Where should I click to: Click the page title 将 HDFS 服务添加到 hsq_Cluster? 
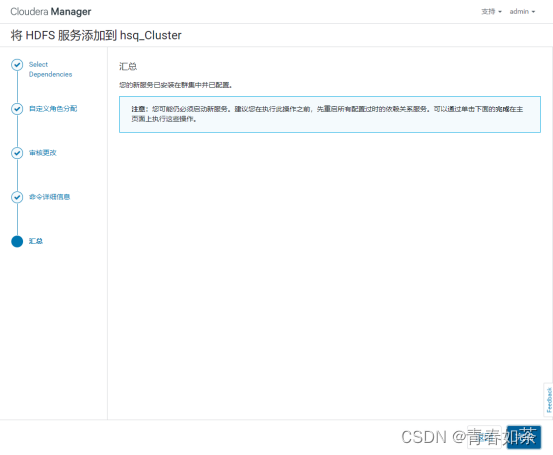click(x=96, y=35)
